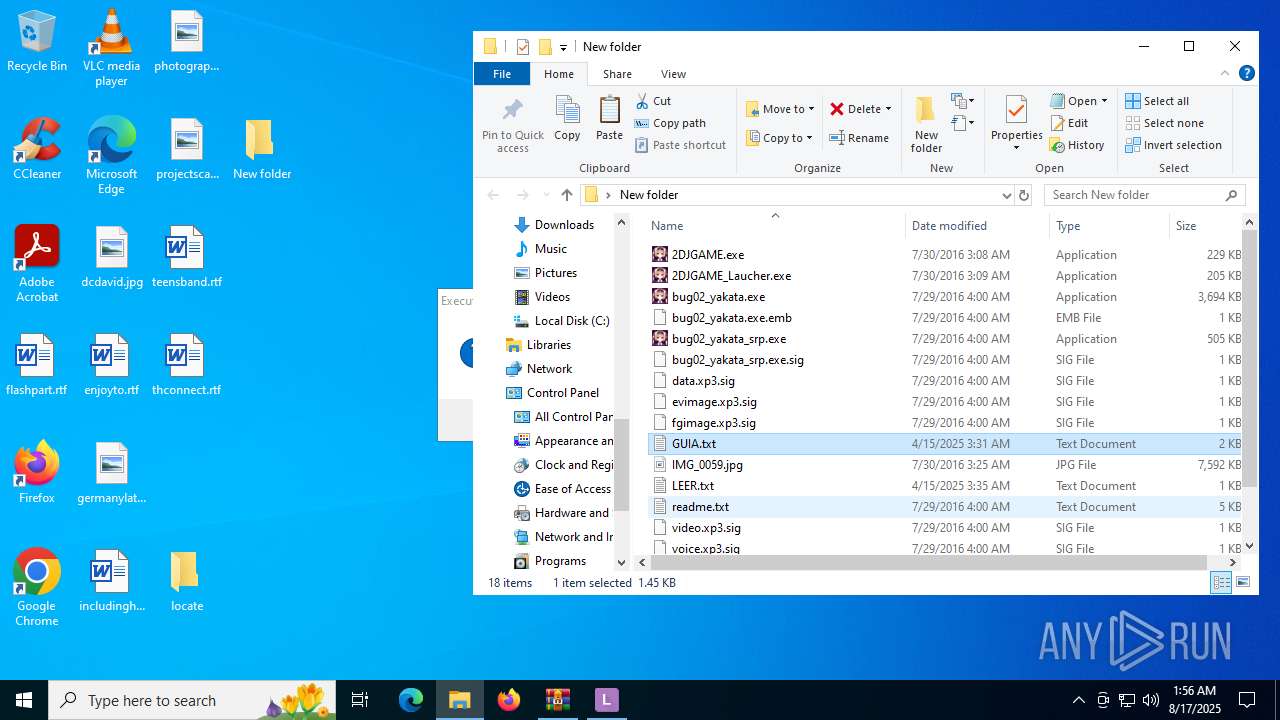
Task: Switch to the Share ribbon tab
Action: point(617,74)
